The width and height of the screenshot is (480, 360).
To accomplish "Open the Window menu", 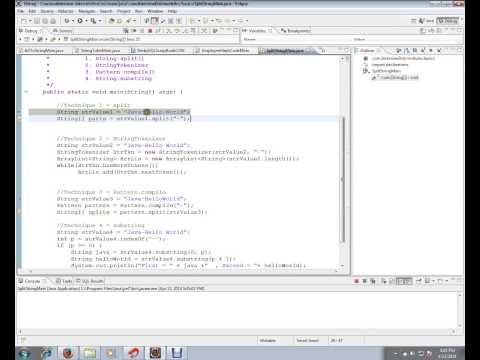I will pyautogui.click(x=155, y=11).
